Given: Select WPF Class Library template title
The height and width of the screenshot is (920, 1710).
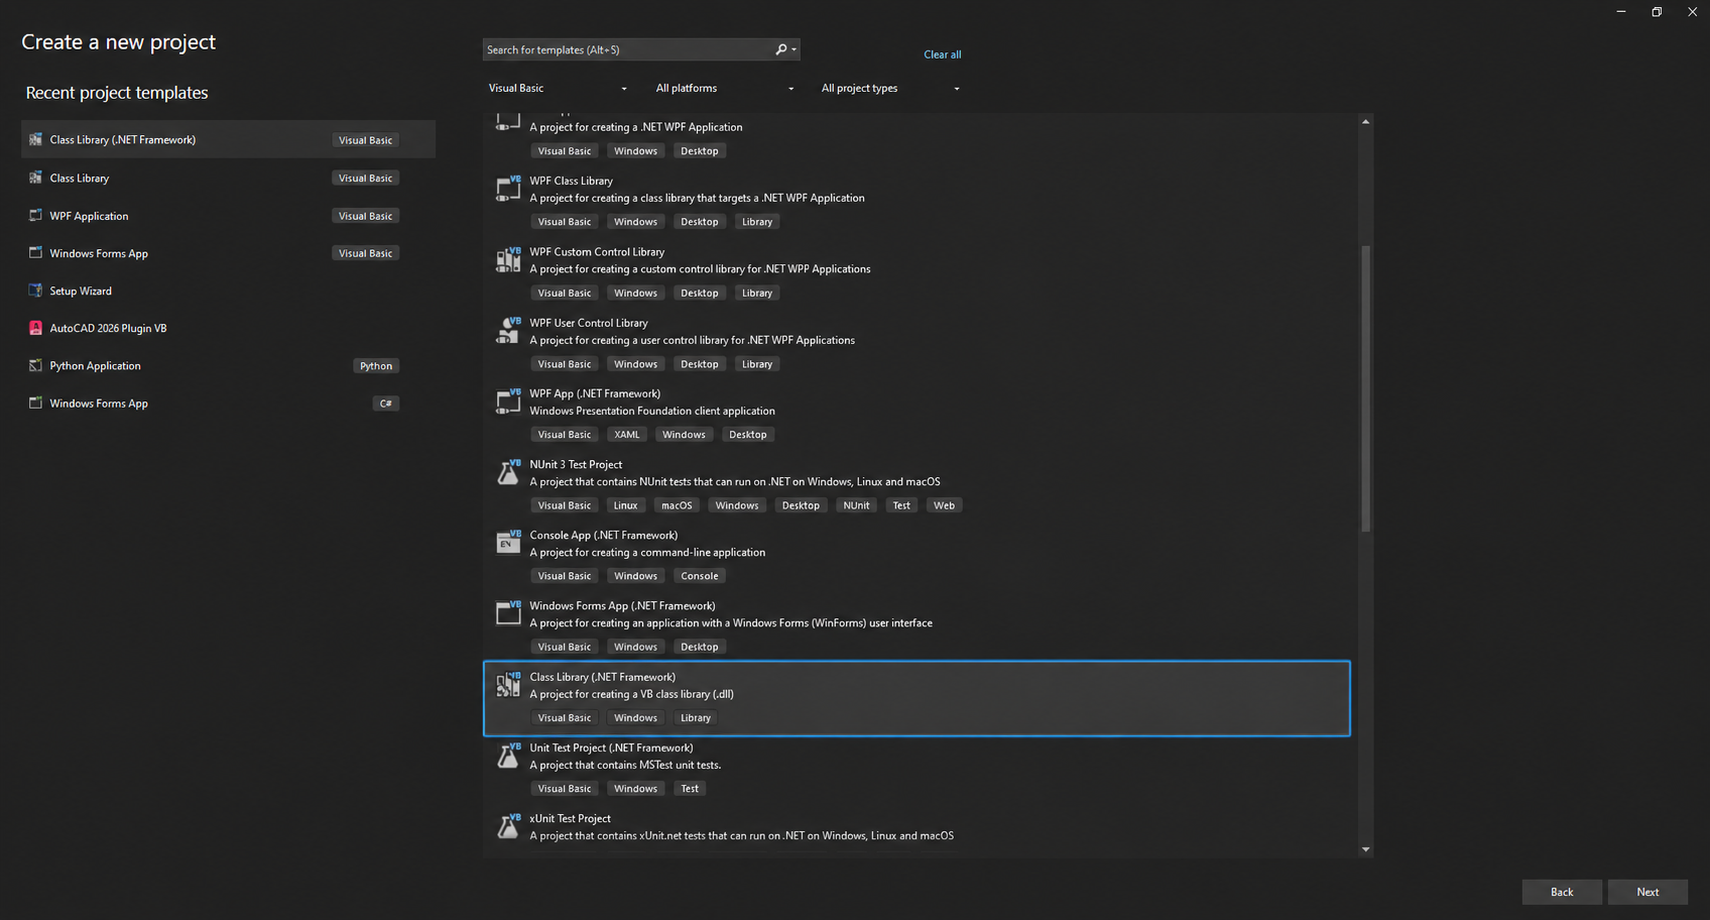Looking at the screenshot, I should point(571,181).
